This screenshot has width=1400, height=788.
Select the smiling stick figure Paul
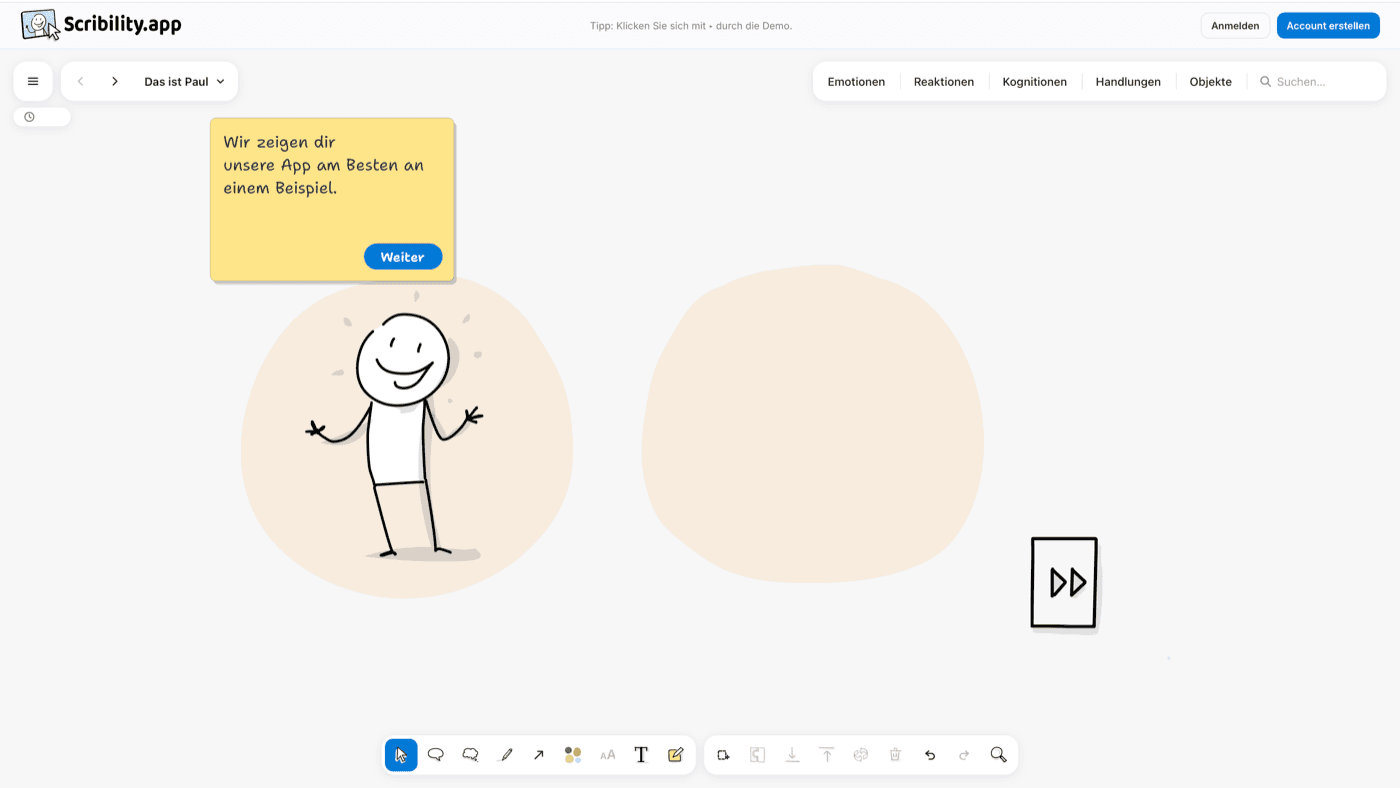click(394, 435)
